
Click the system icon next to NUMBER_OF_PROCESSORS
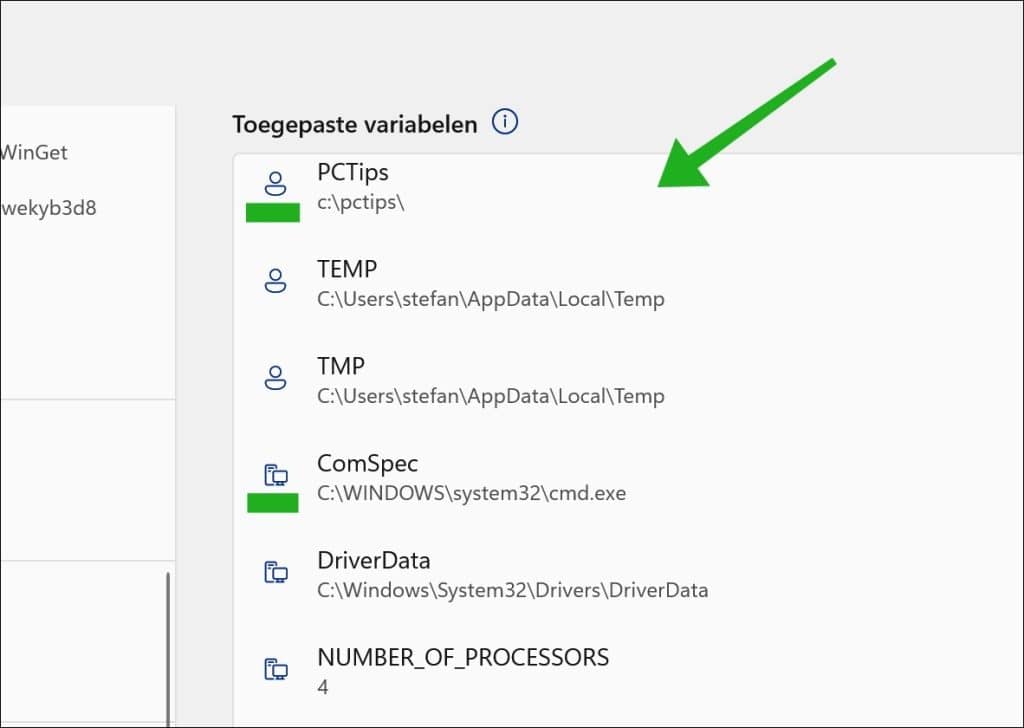tap(276, 669)
